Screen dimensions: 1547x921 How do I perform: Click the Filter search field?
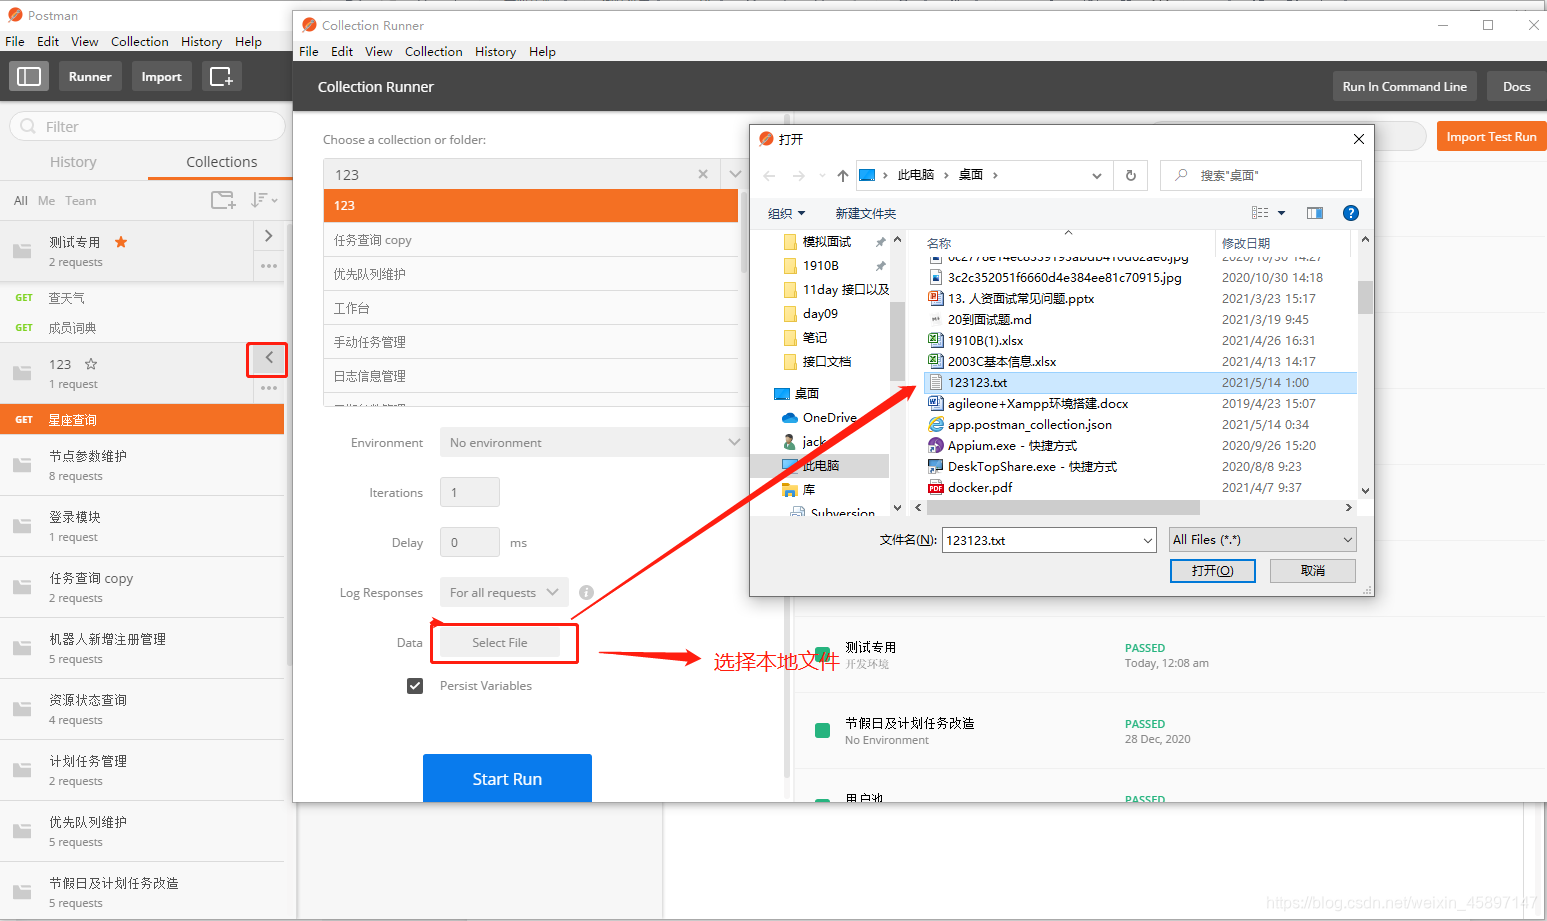(x=148, y=126)
